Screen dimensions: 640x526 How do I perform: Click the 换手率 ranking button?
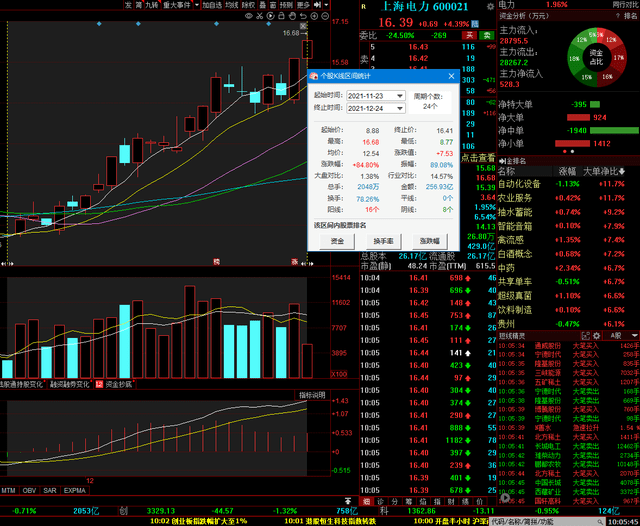pyautogui.click(x=383, y=241)
